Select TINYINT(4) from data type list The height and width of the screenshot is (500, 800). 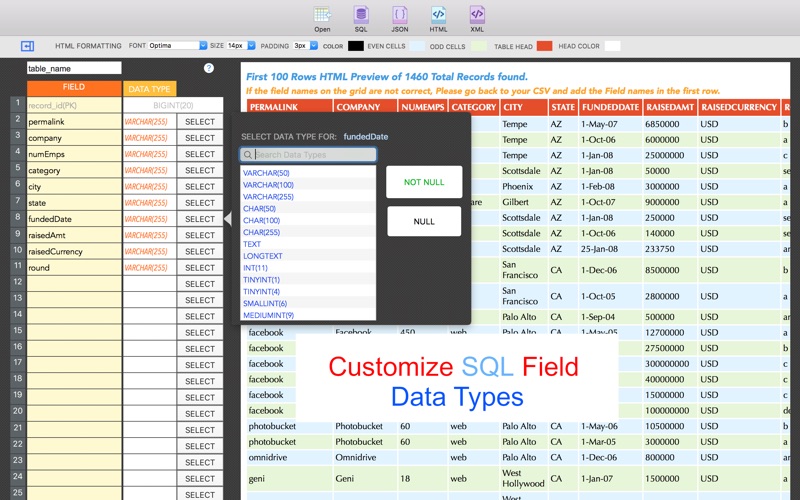308,291
